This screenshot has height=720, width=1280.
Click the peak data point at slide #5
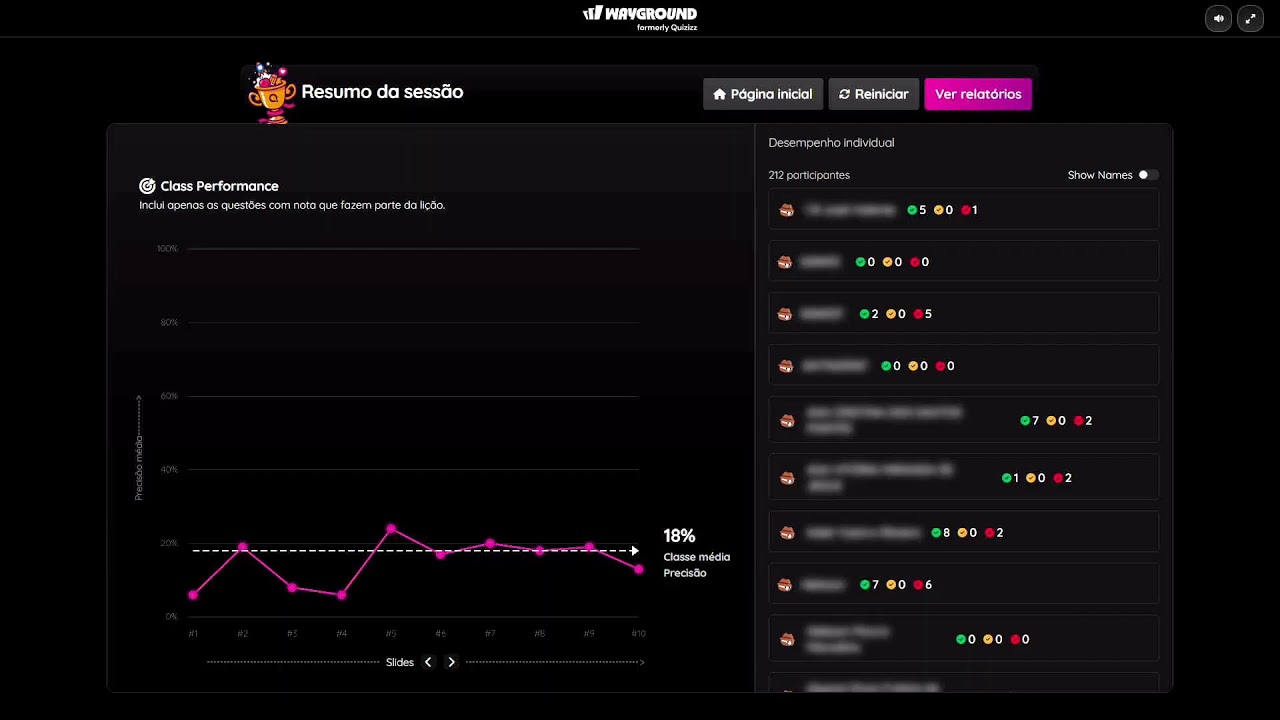coord(391,528)
